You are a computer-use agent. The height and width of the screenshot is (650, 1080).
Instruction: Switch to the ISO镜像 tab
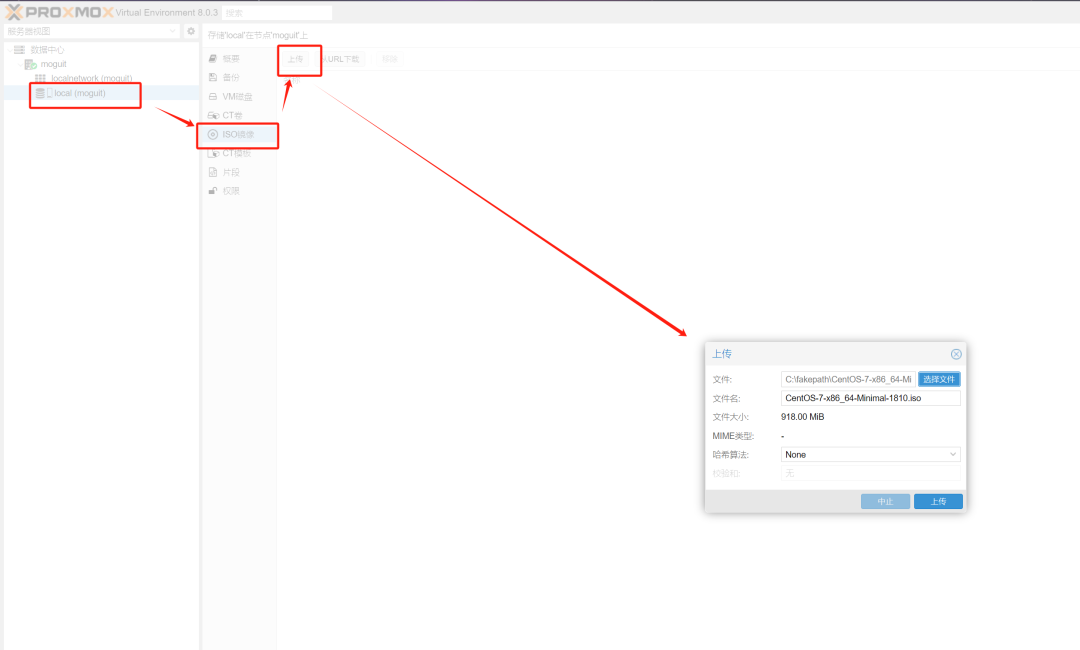pyautogui.click(x=238, y=134)
